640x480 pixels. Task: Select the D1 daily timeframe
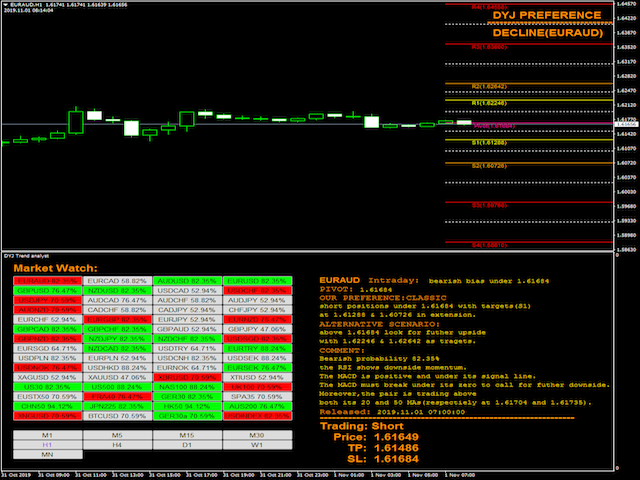187,445
